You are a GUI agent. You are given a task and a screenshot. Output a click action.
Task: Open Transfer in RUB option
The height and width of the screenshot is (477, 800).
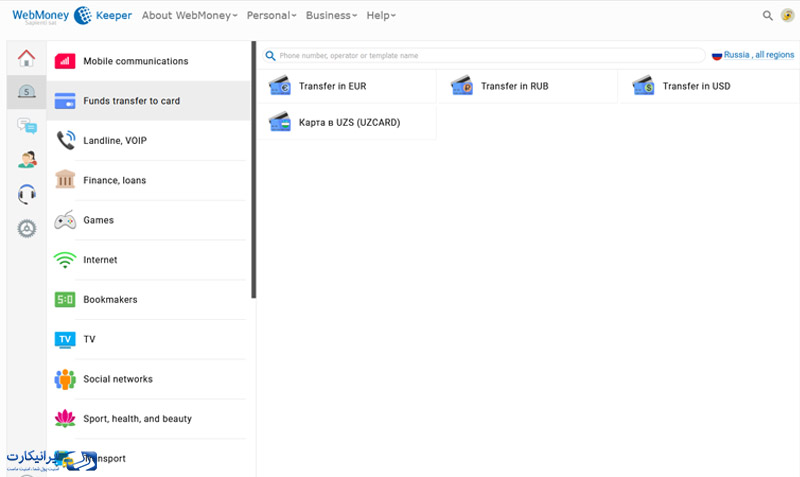click(x=528, y=86)
